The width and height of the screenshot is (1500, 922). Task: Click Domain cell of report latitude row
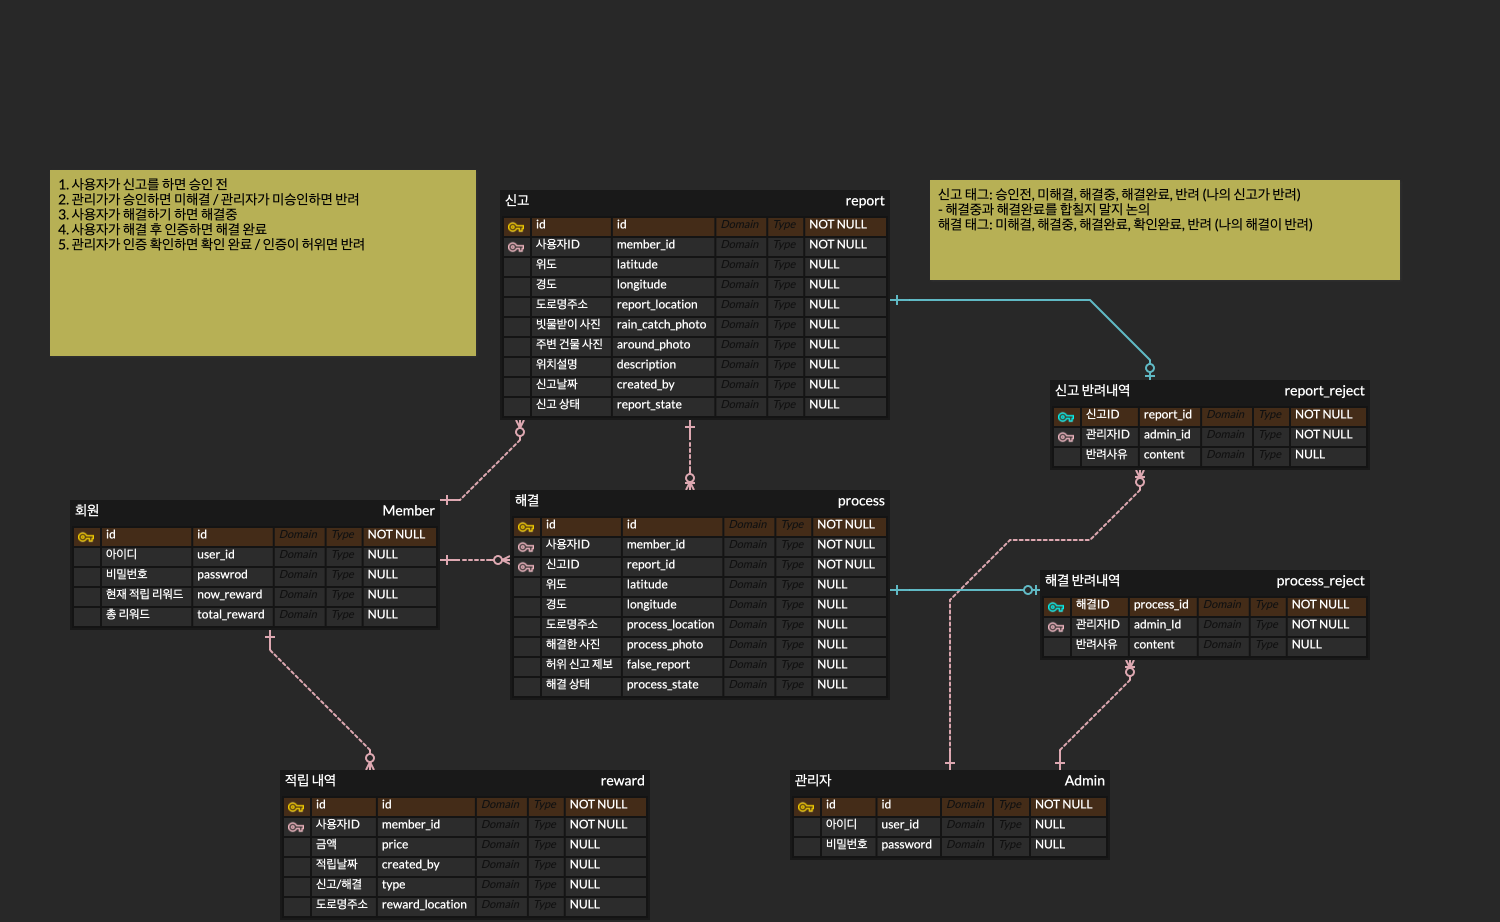coord(740,265)
